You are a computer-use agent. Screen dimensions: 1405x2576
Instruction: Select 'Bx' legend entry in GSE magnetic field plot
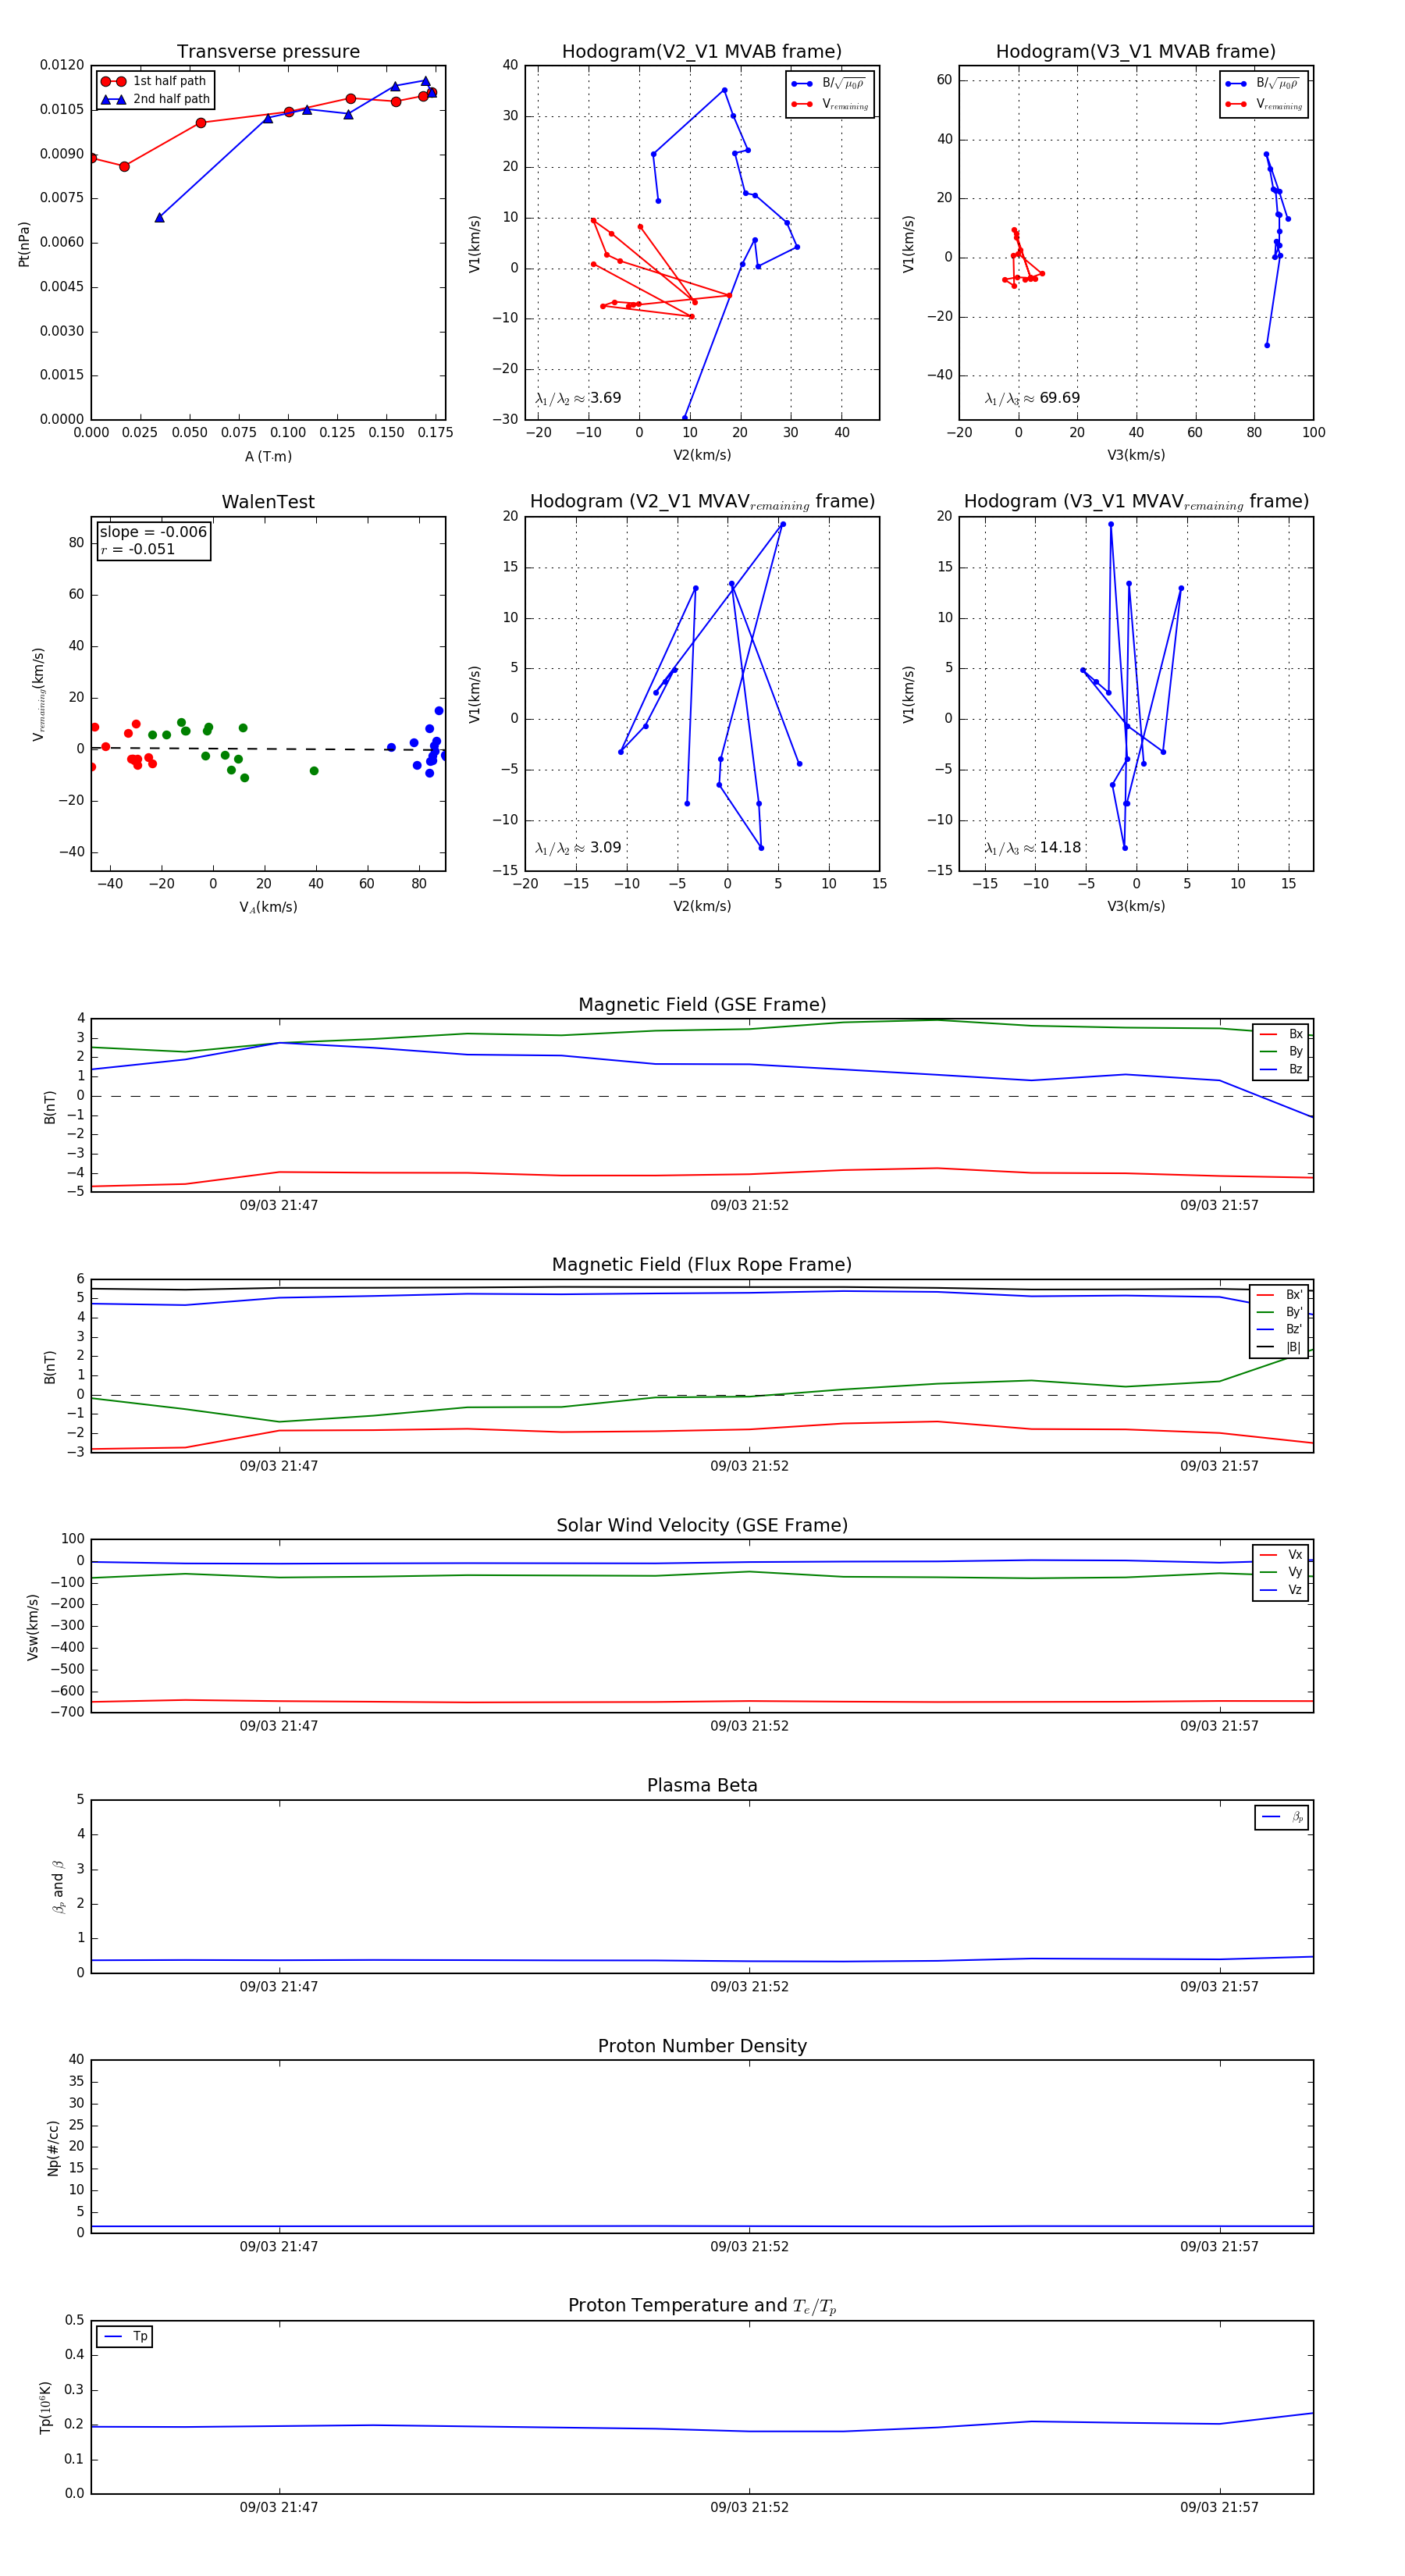(1281, 1034)
